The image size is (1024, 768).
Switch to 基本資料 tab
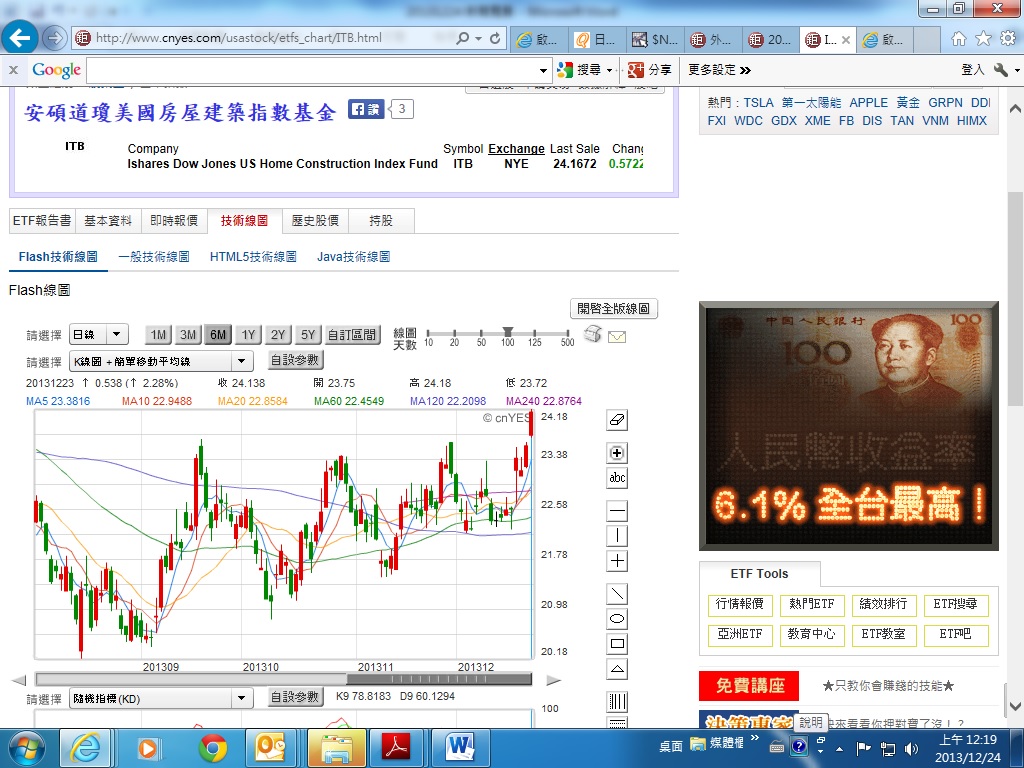pyautogui.click(x=108, y=221)
